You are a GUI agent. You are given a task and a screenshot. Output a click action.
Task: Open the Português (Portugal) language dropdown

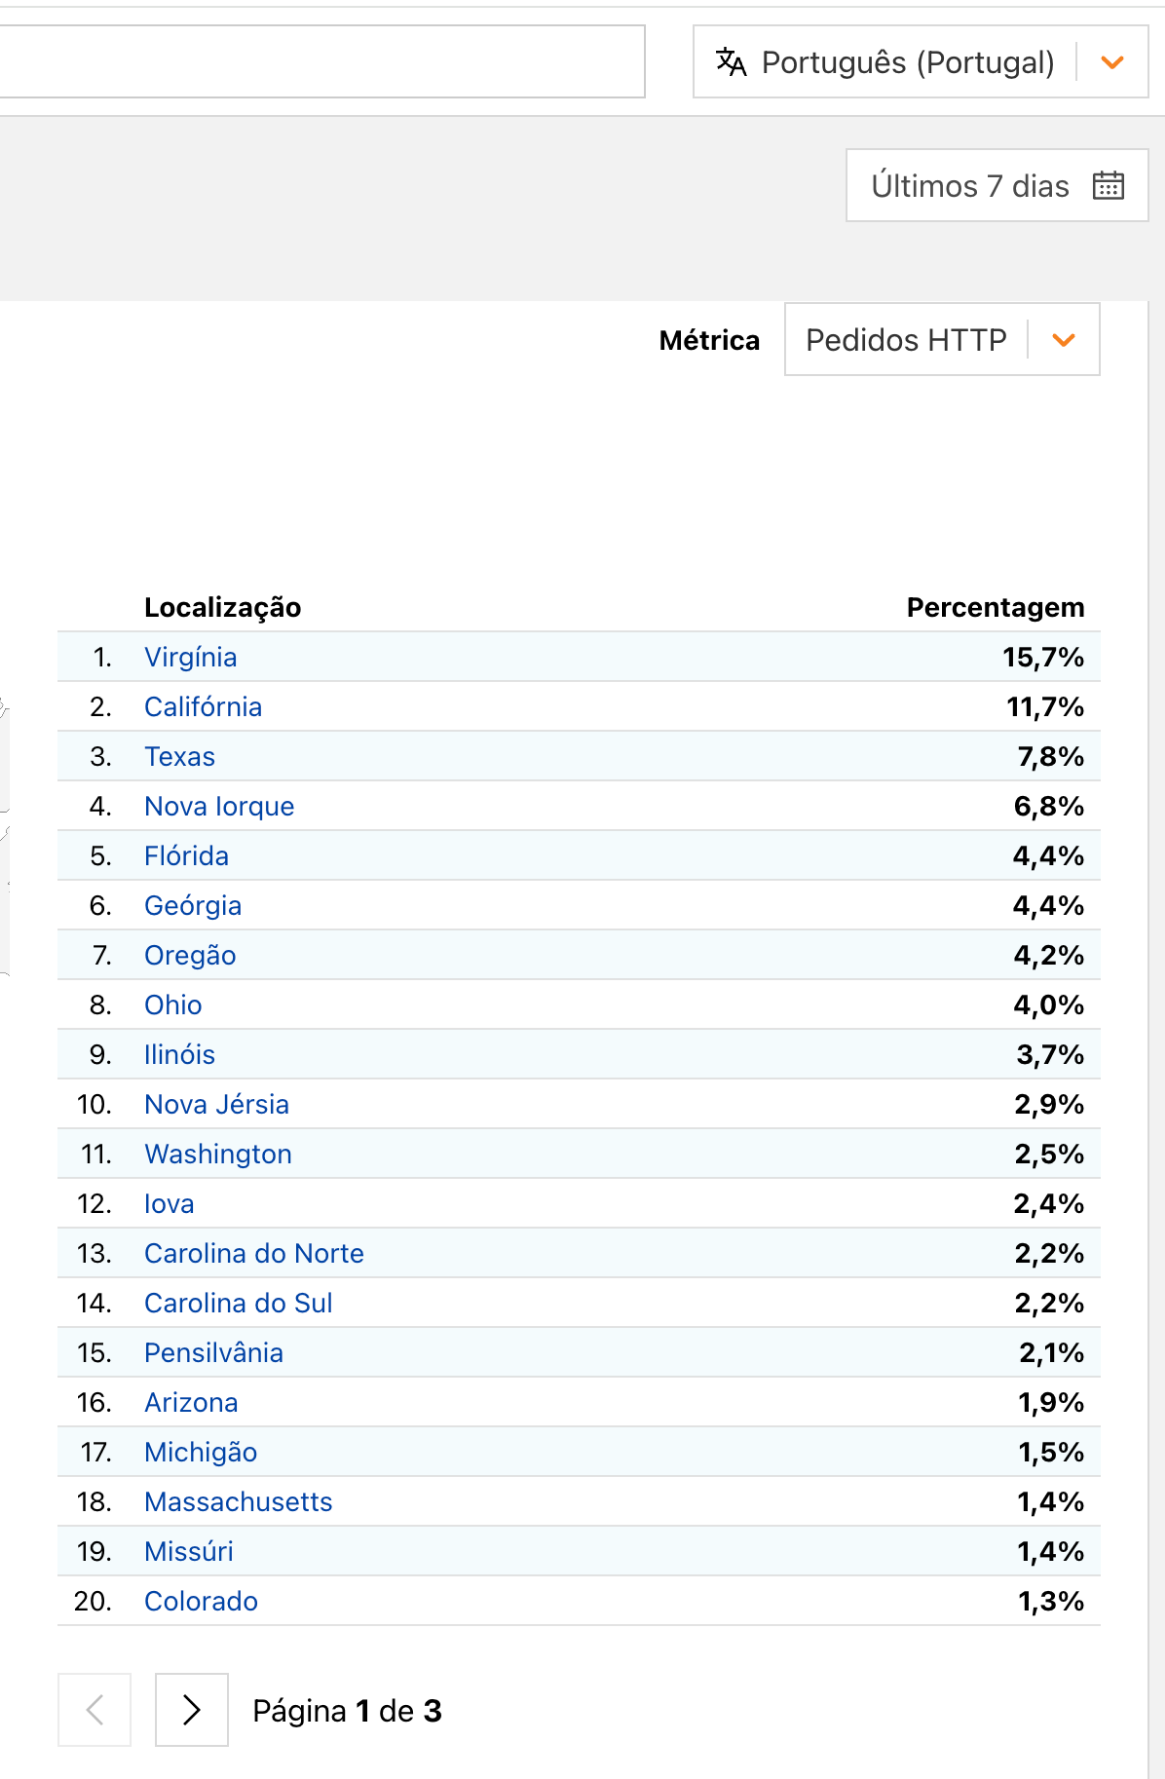(x=919, y=62)
